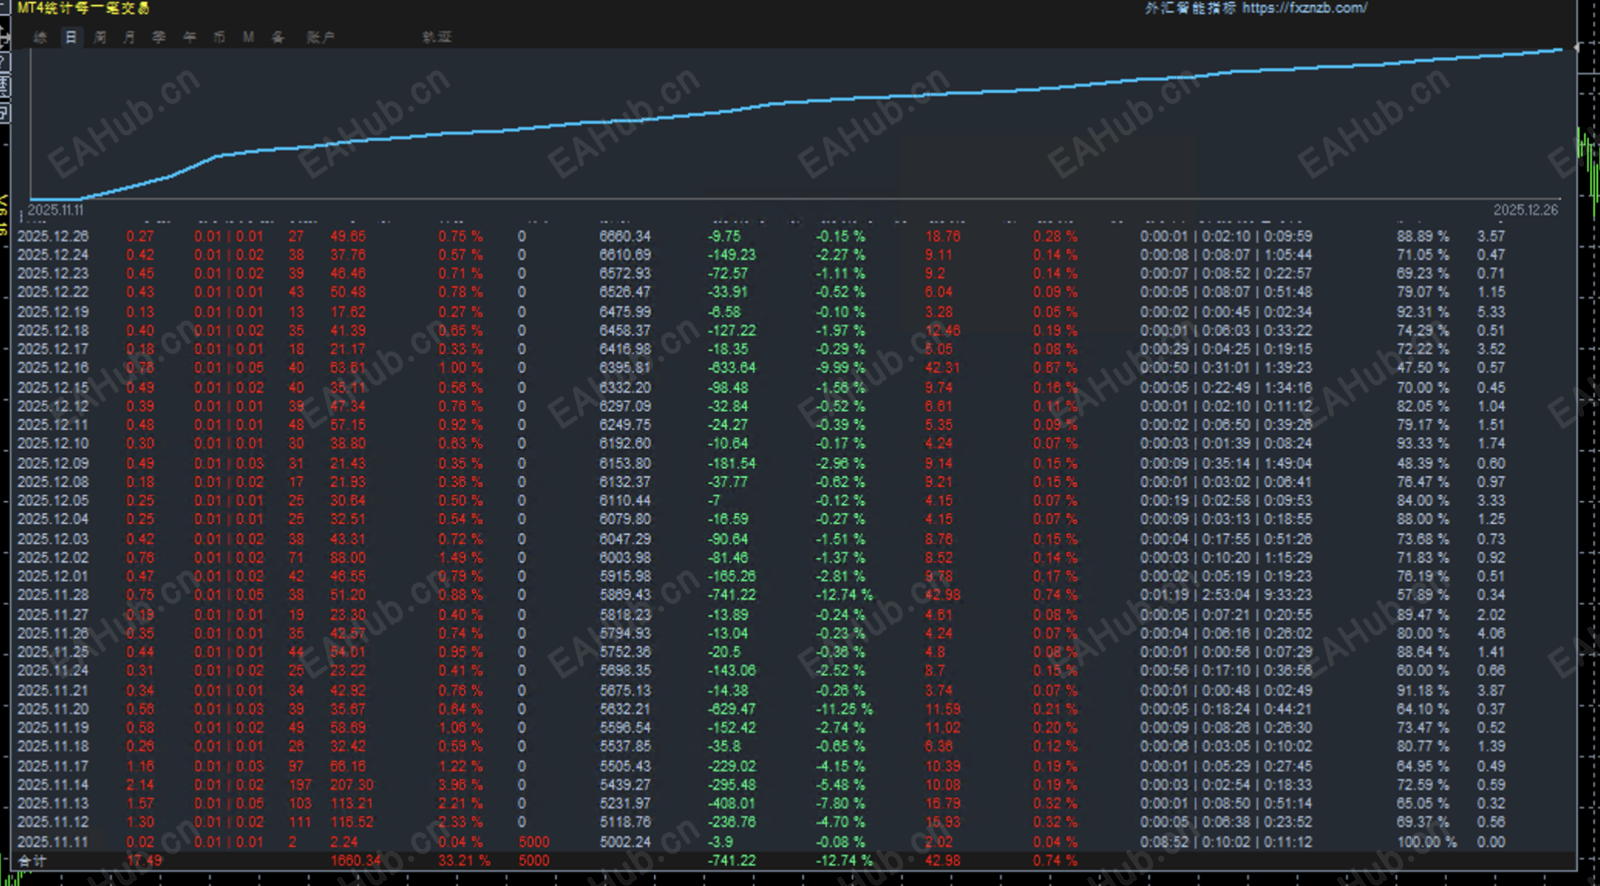Screen dimensions: 1600x886
Task: Select the 2025.12.24 date cell
Action: [53, 255]
